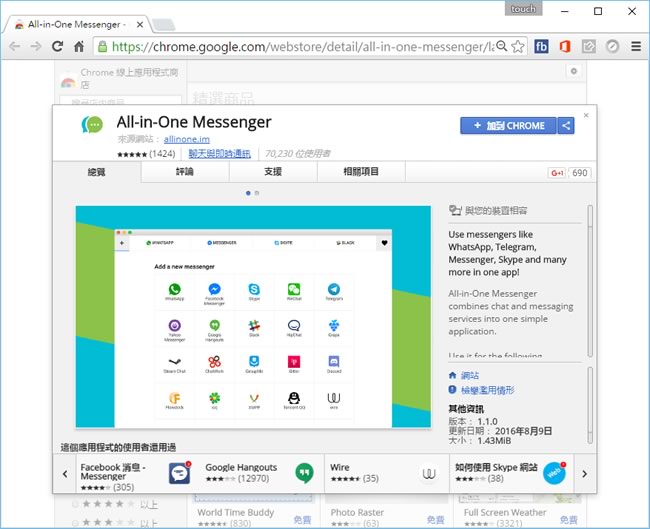Screen dimensions: 650x529
Task: Open the Google Hangouts related app card
Action: pyautogui.click(x=261, y=473)
